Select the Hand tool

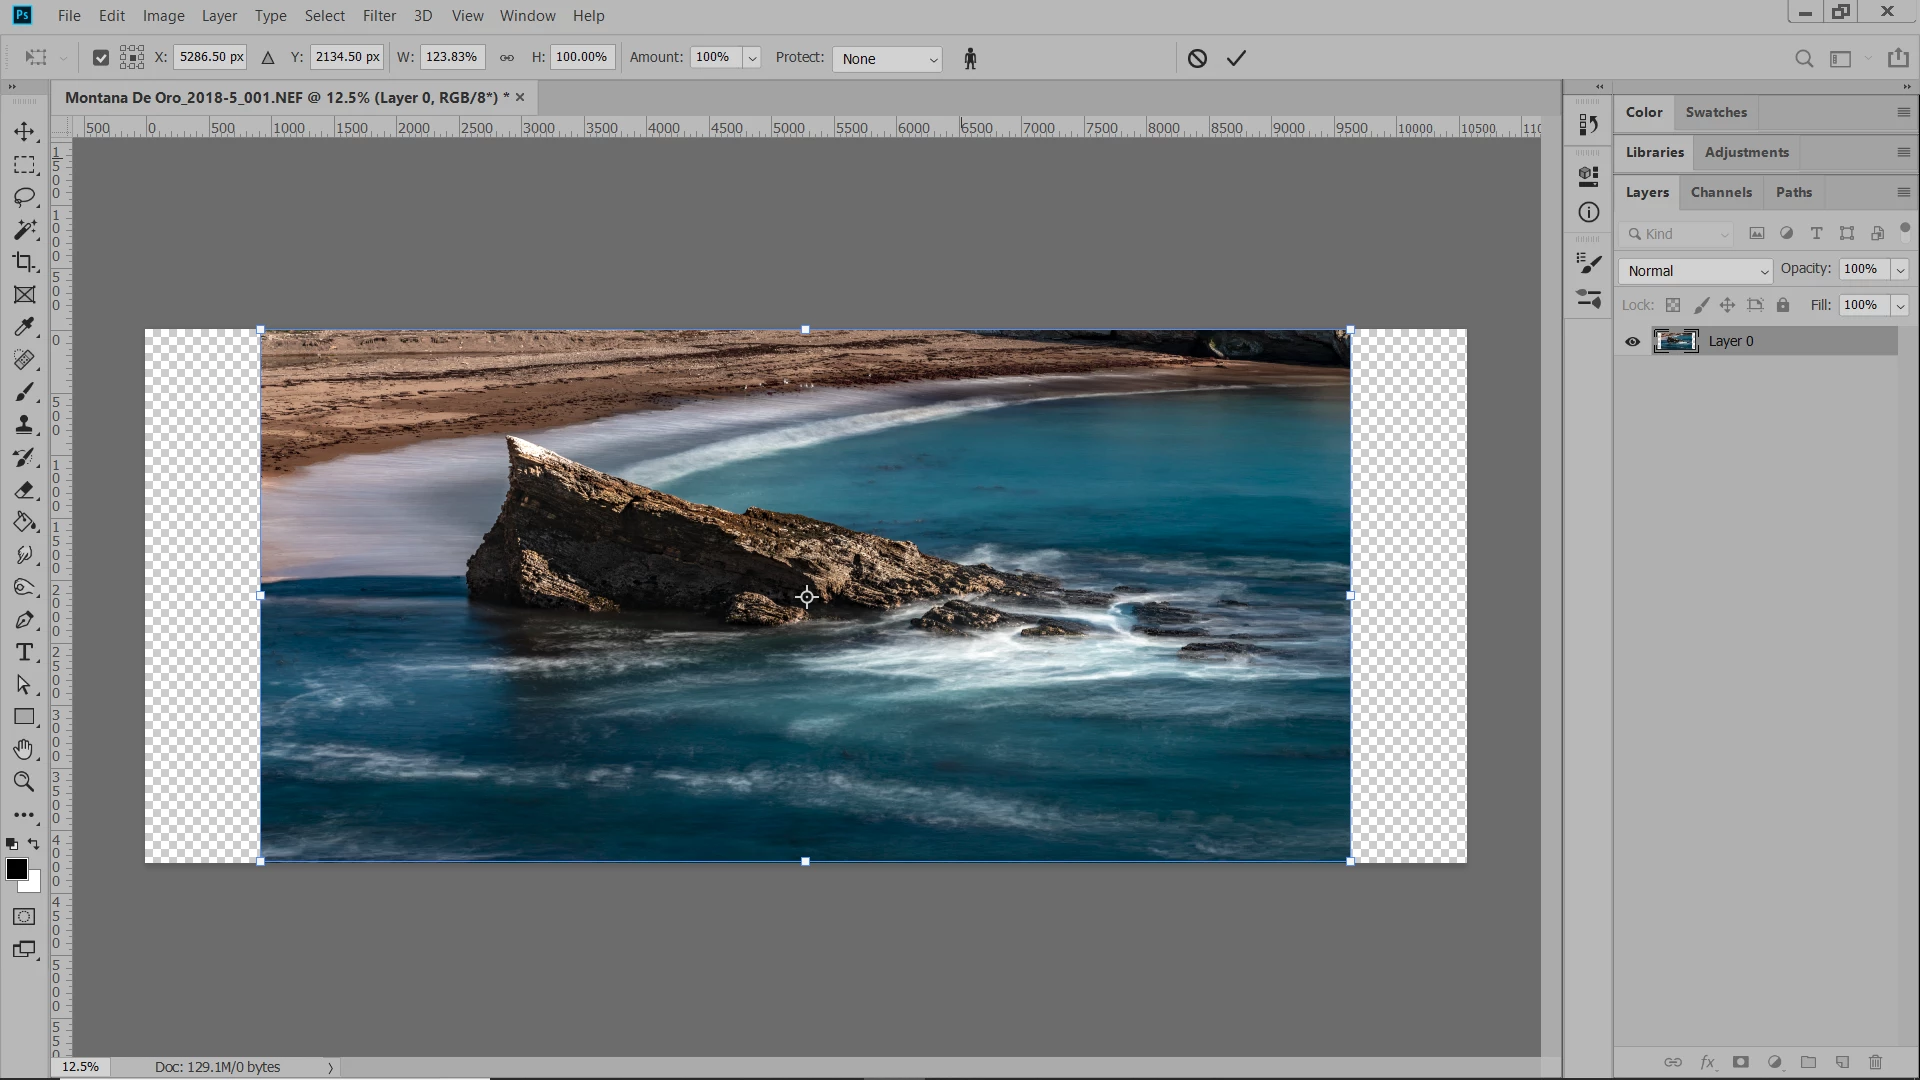(24, 749)
